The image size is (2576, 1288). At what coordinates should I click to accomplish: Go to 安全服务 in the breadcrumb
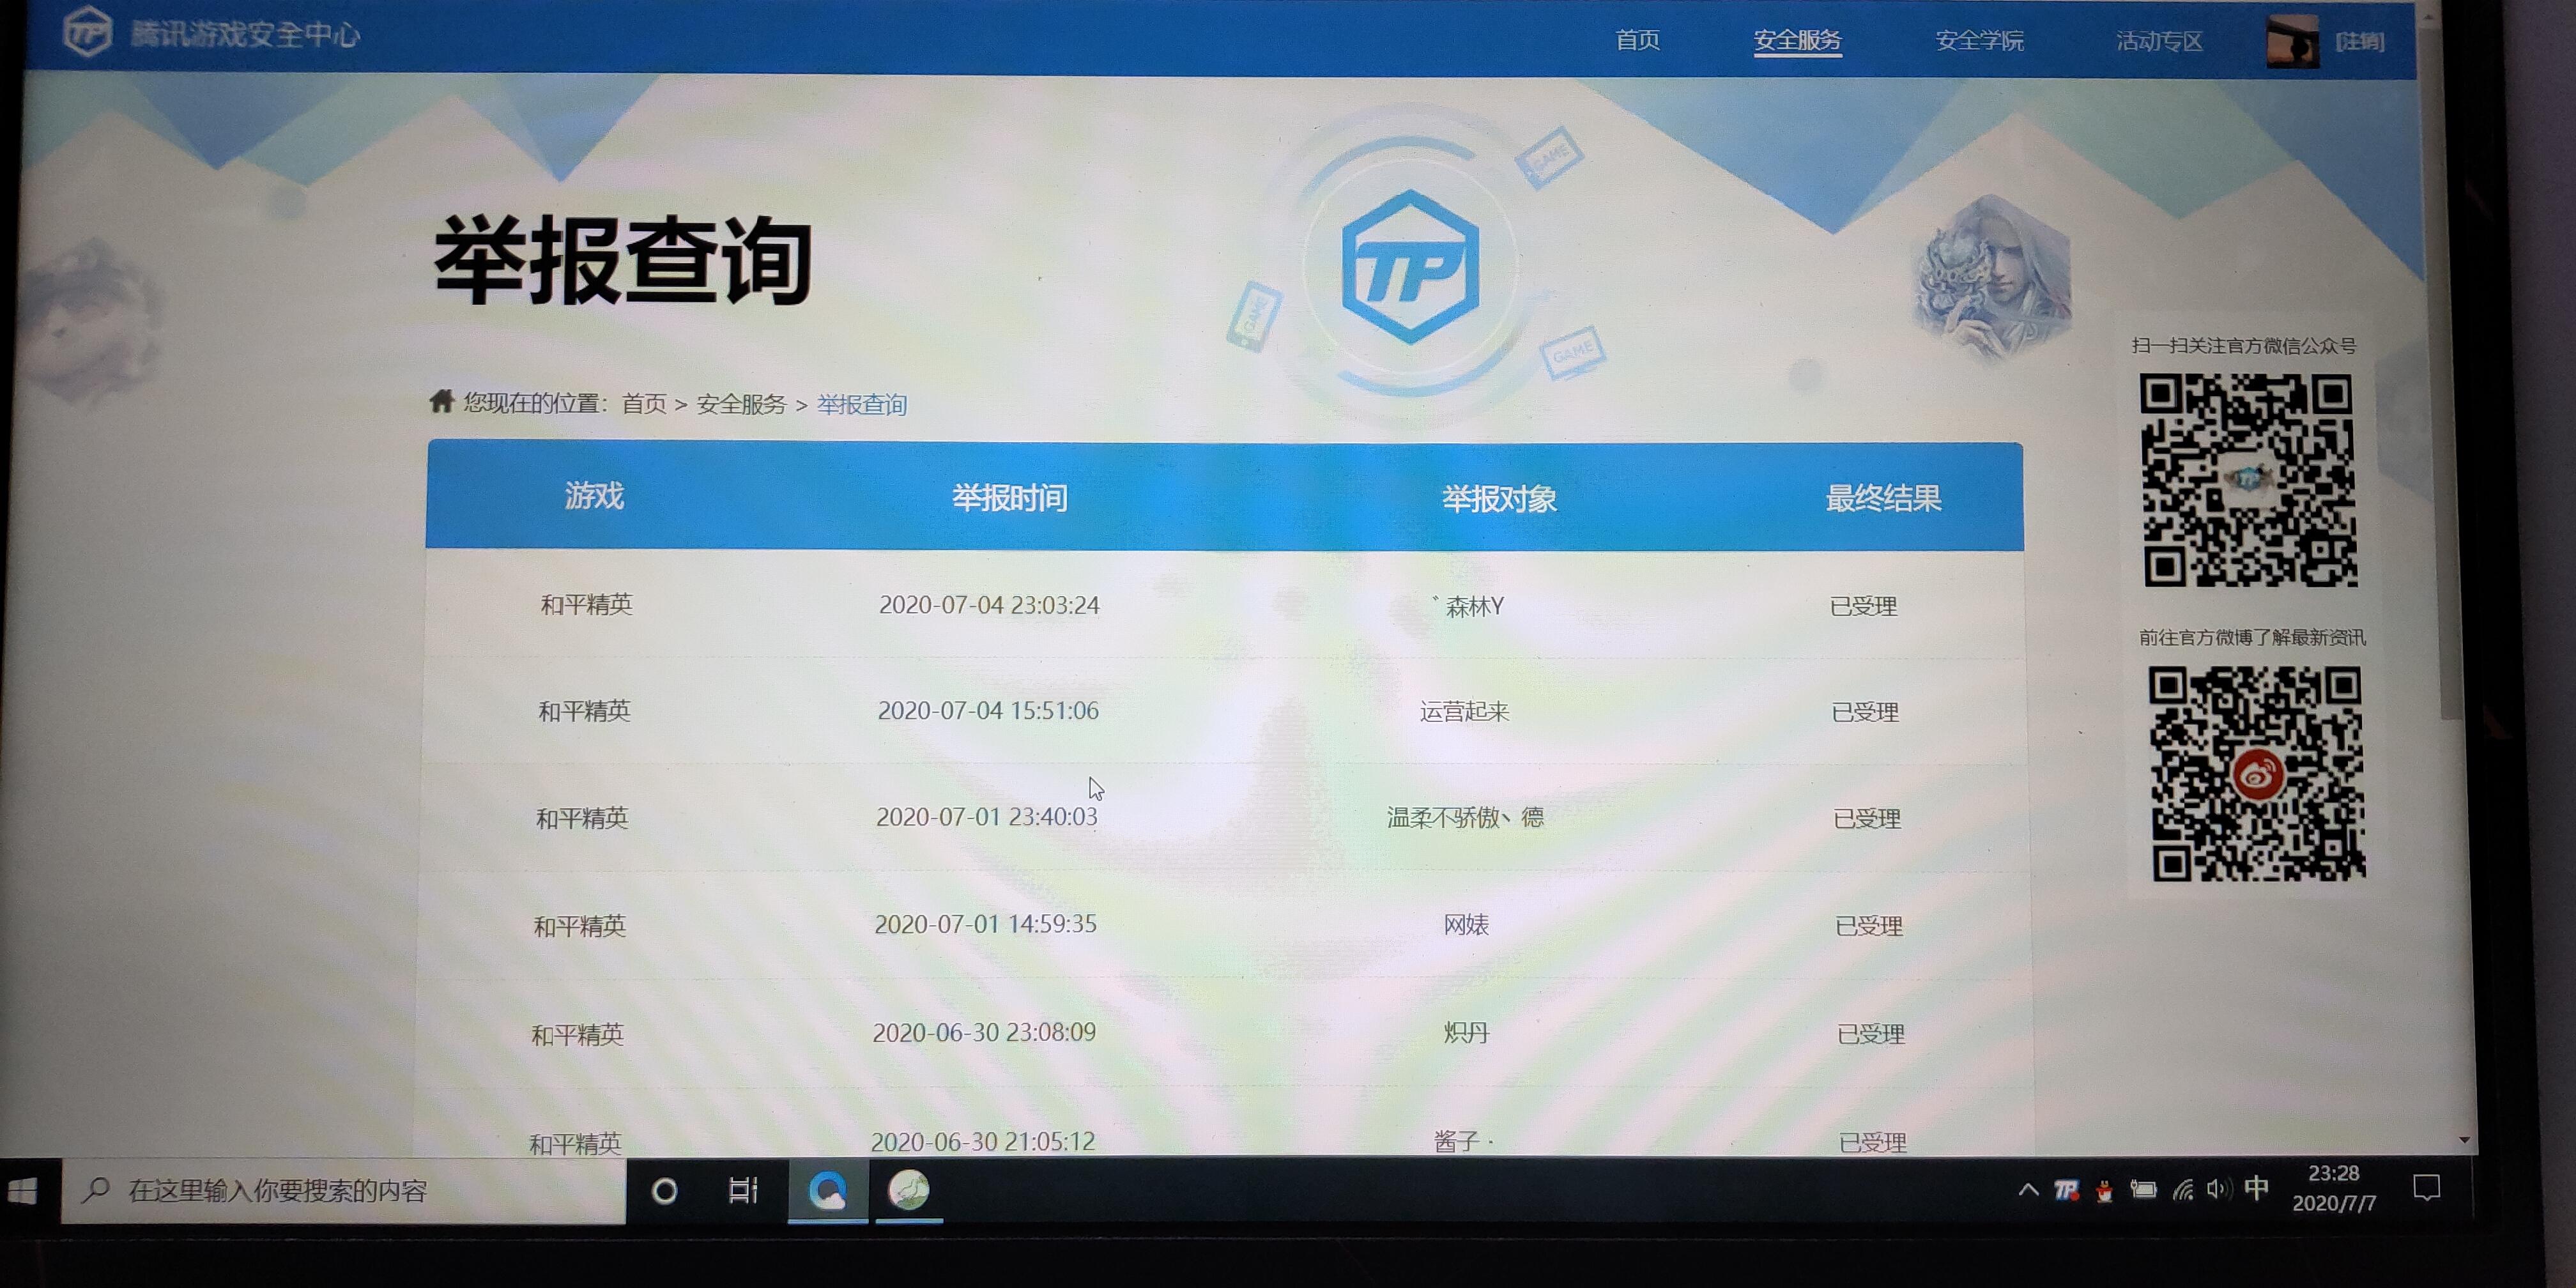click(741, 404)
